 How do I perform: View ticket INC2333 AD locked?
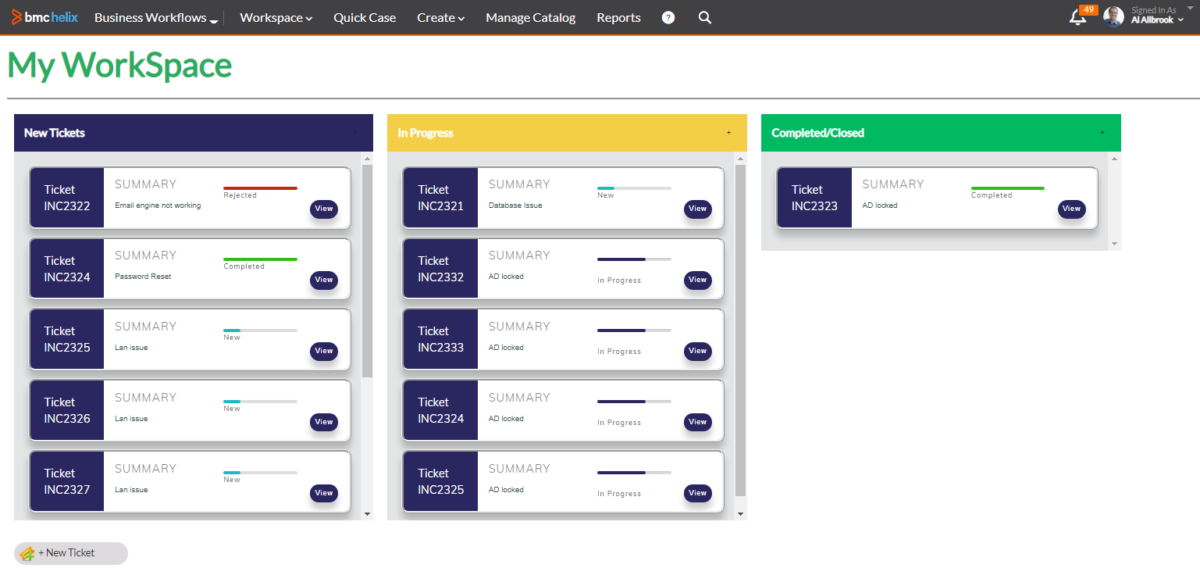coord(698,351)
